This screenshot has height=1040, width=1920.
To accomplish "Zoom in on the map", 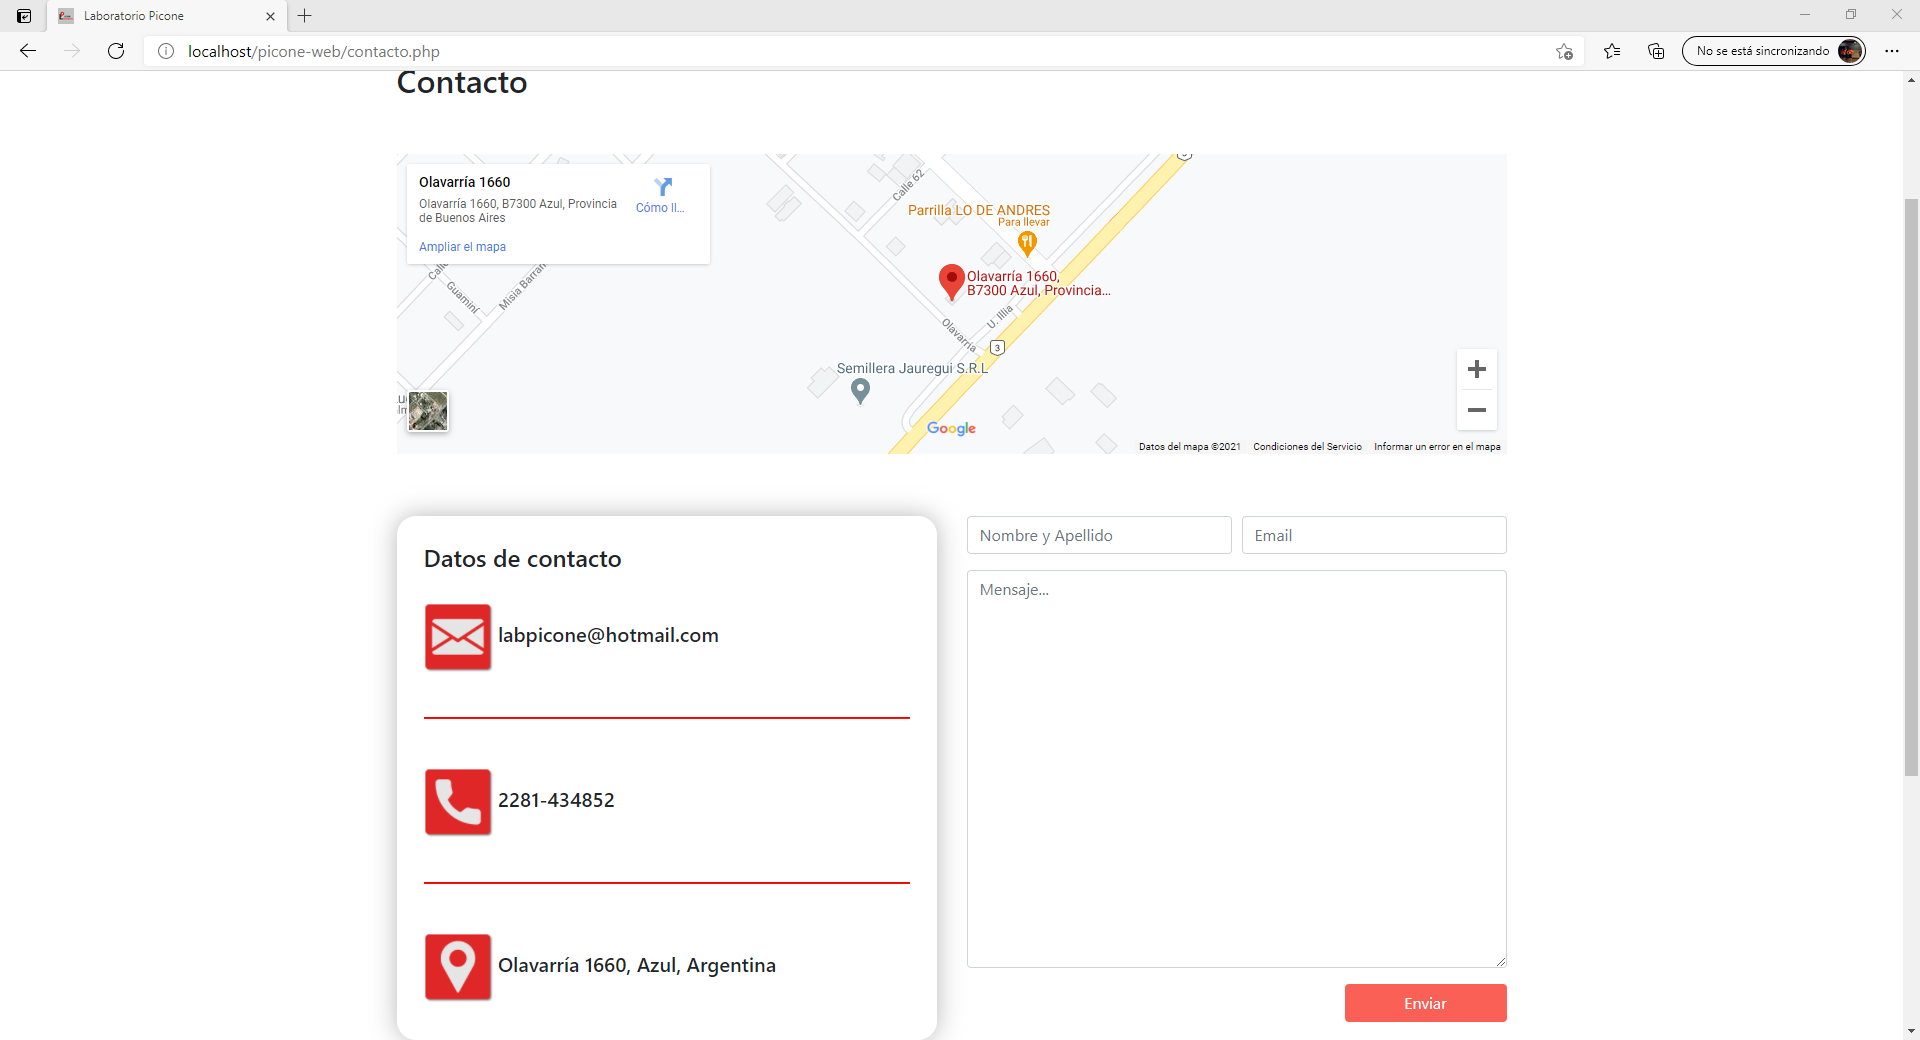I will (1476, 370).
